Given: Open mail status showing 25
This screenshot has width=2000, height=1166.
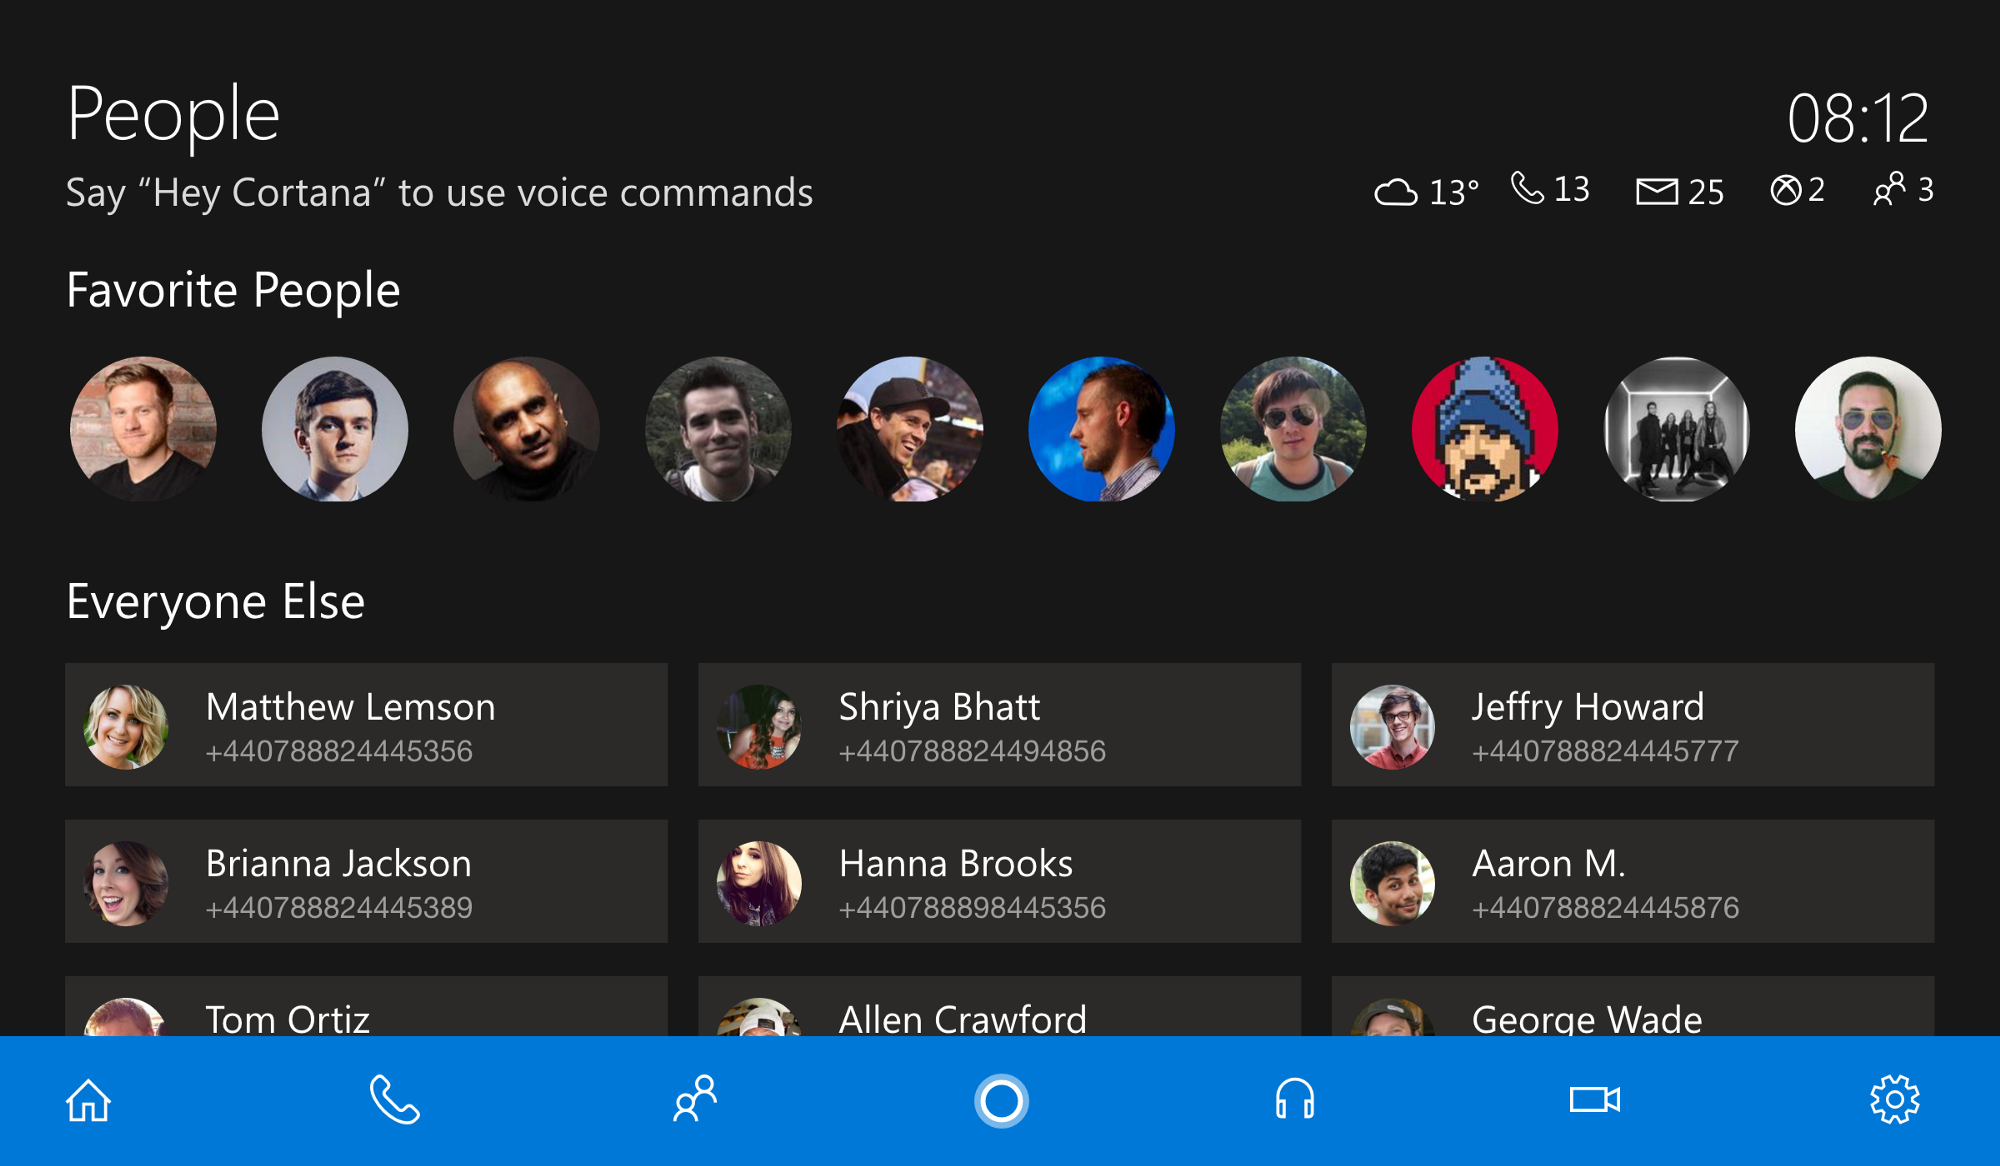Looking at the screenshot, I should tap(1679, 191).
